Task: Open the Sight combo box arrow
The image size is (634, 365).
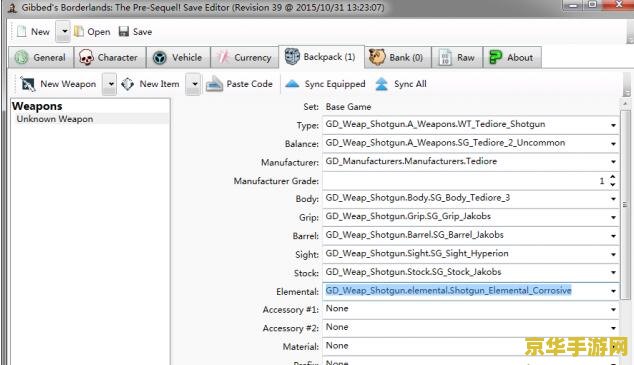Action: click(613, 255)
